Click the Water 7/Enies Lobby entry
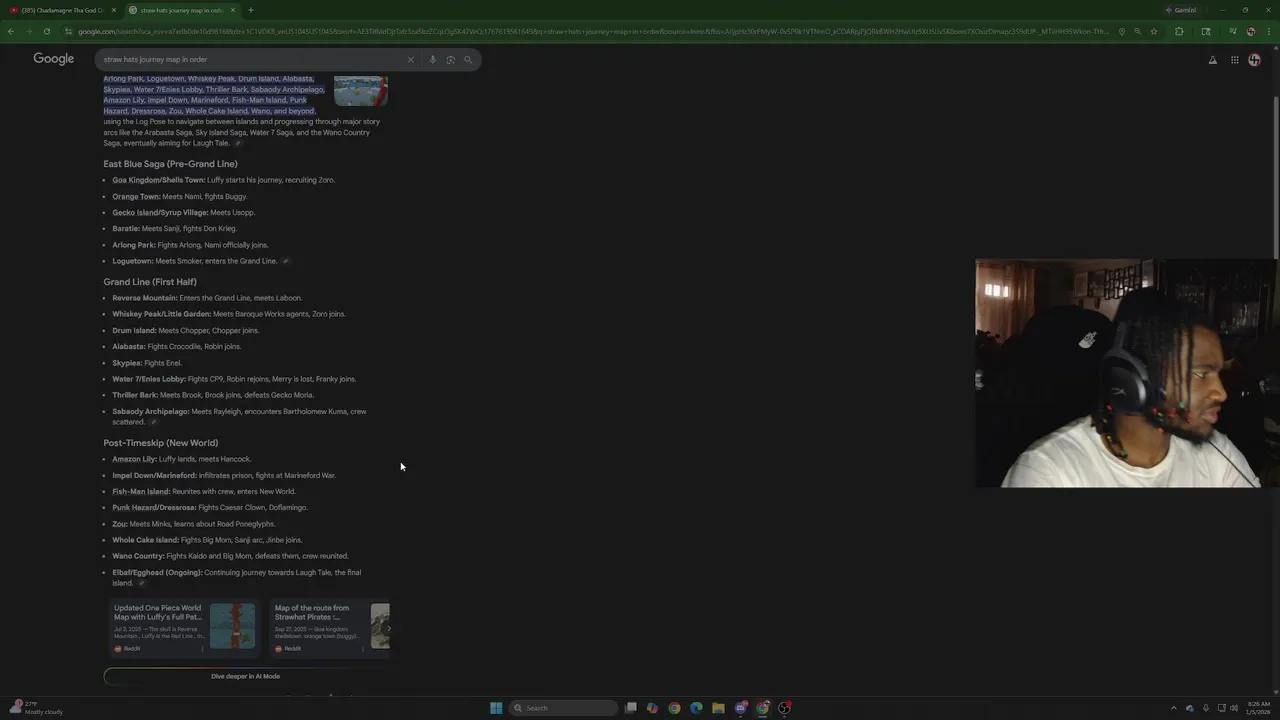 tap(234, 379)
